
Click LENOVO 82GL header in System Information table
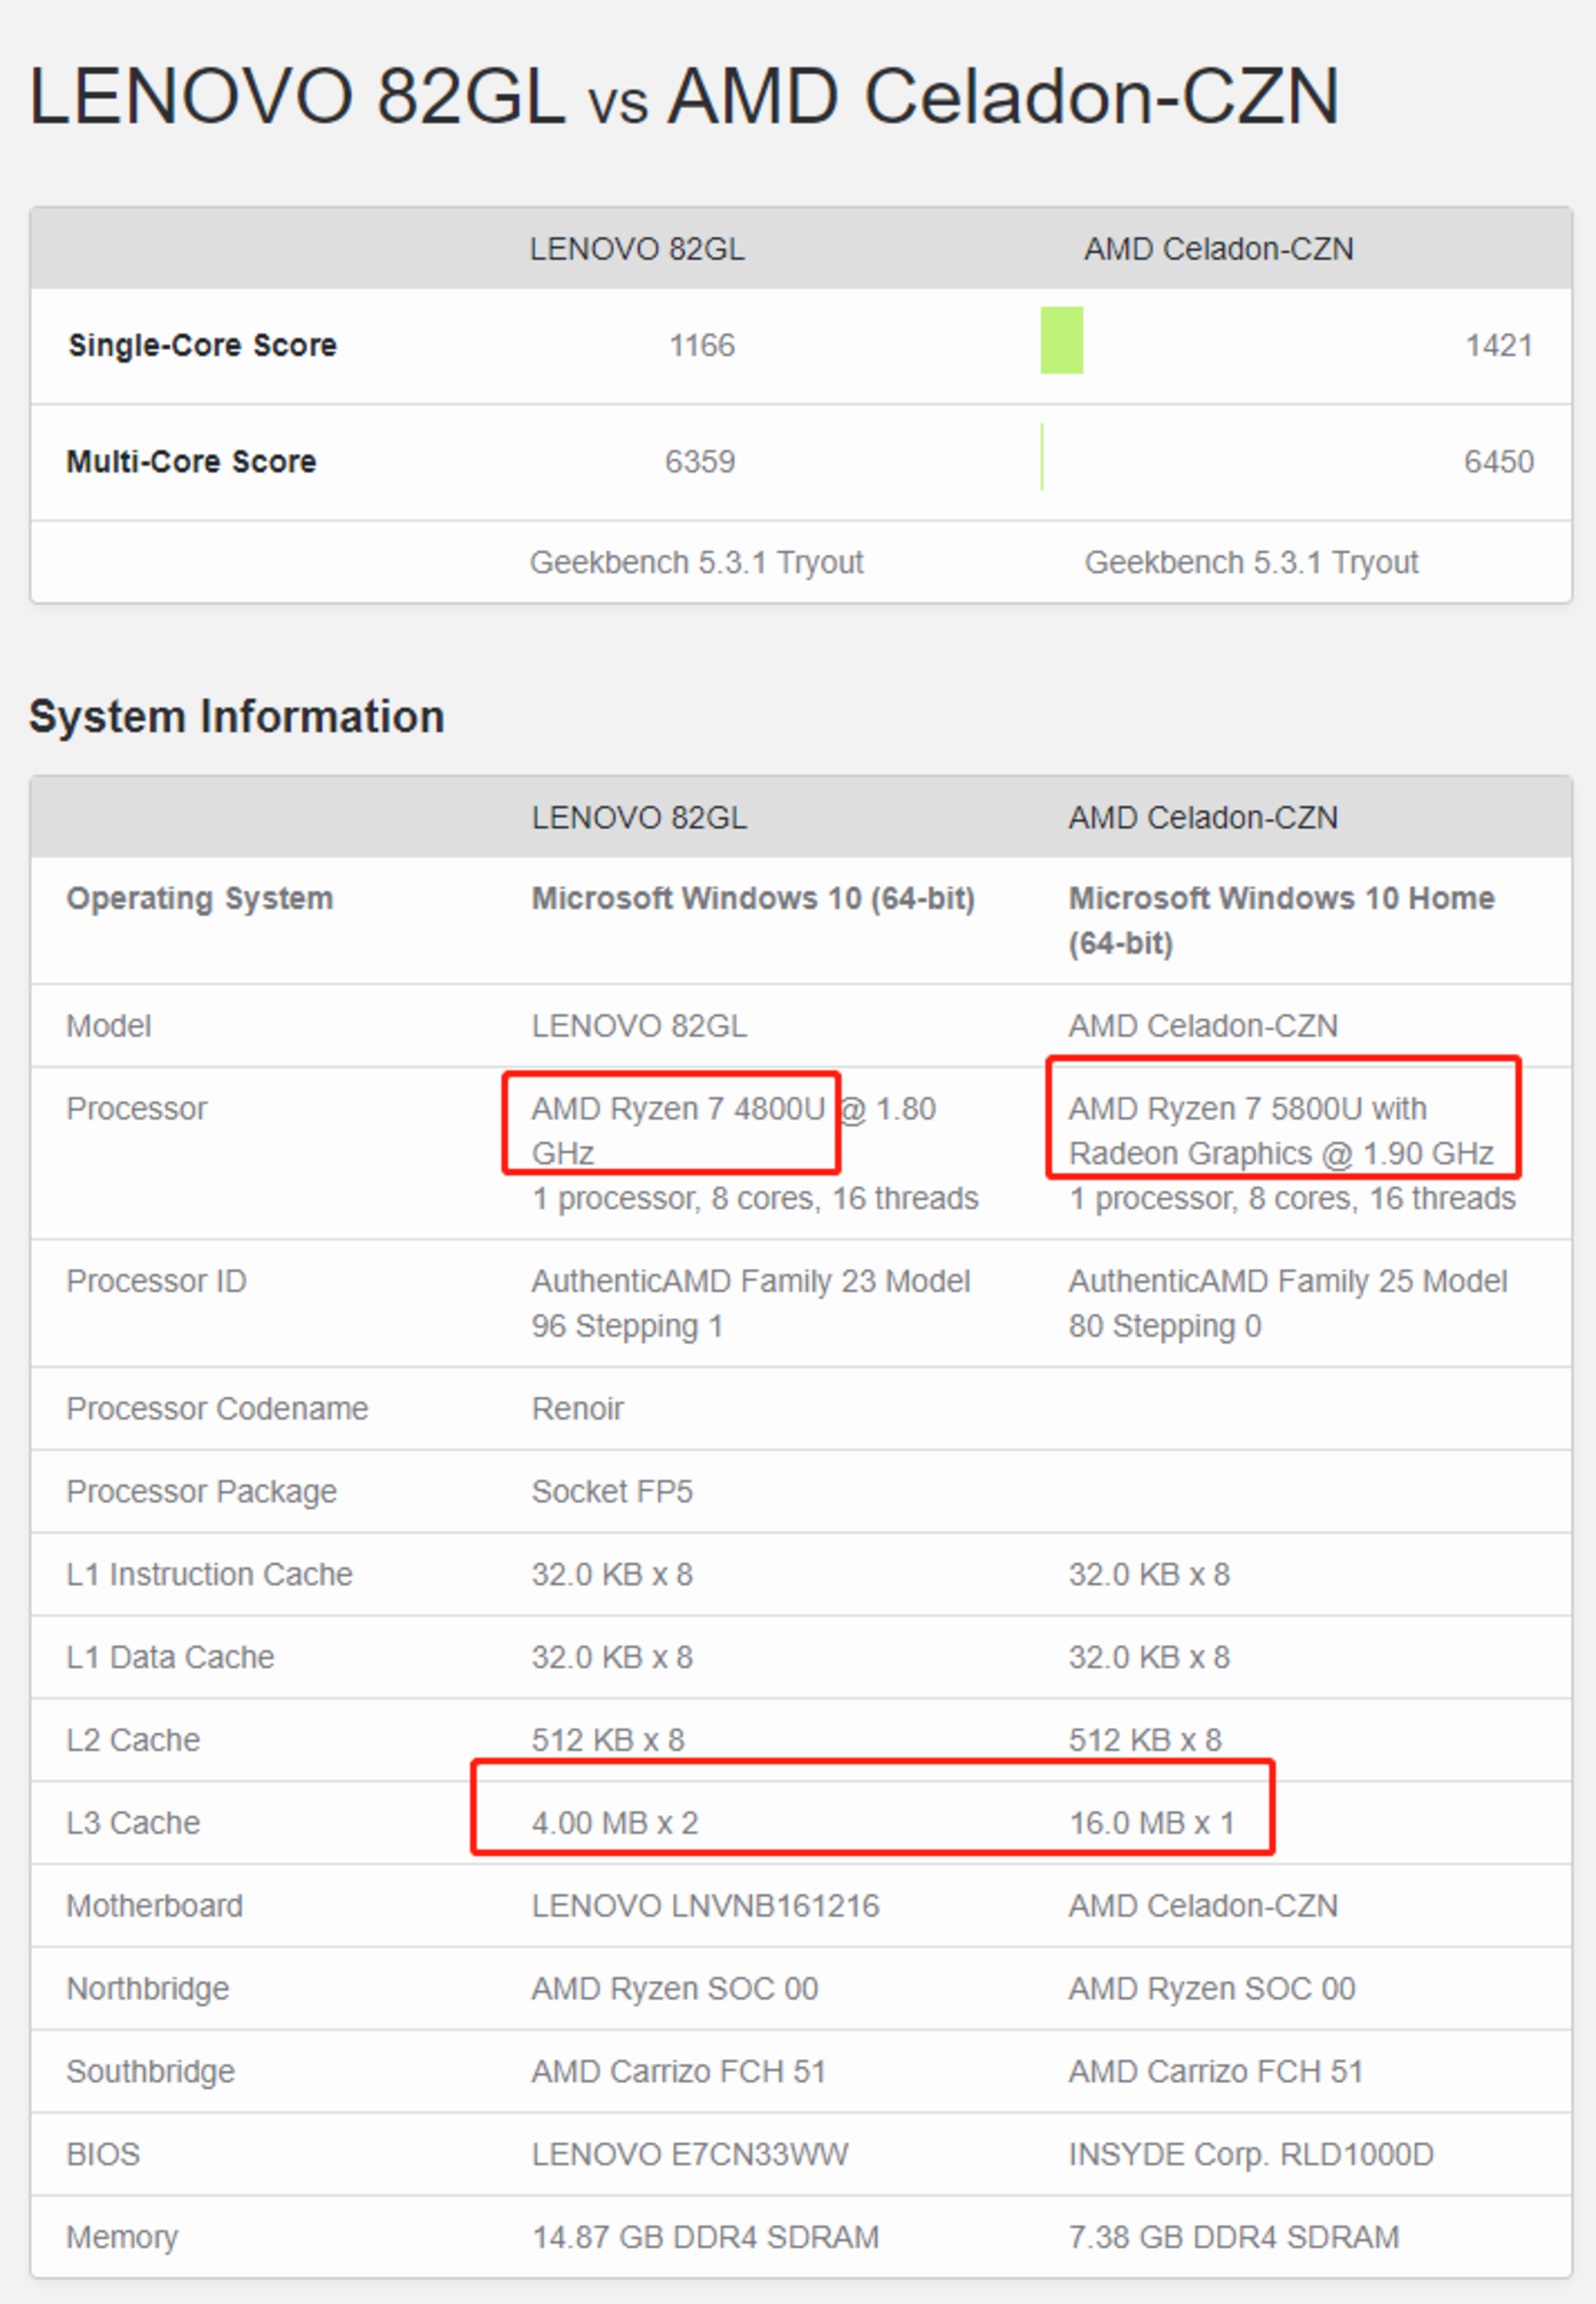[639, 818]
